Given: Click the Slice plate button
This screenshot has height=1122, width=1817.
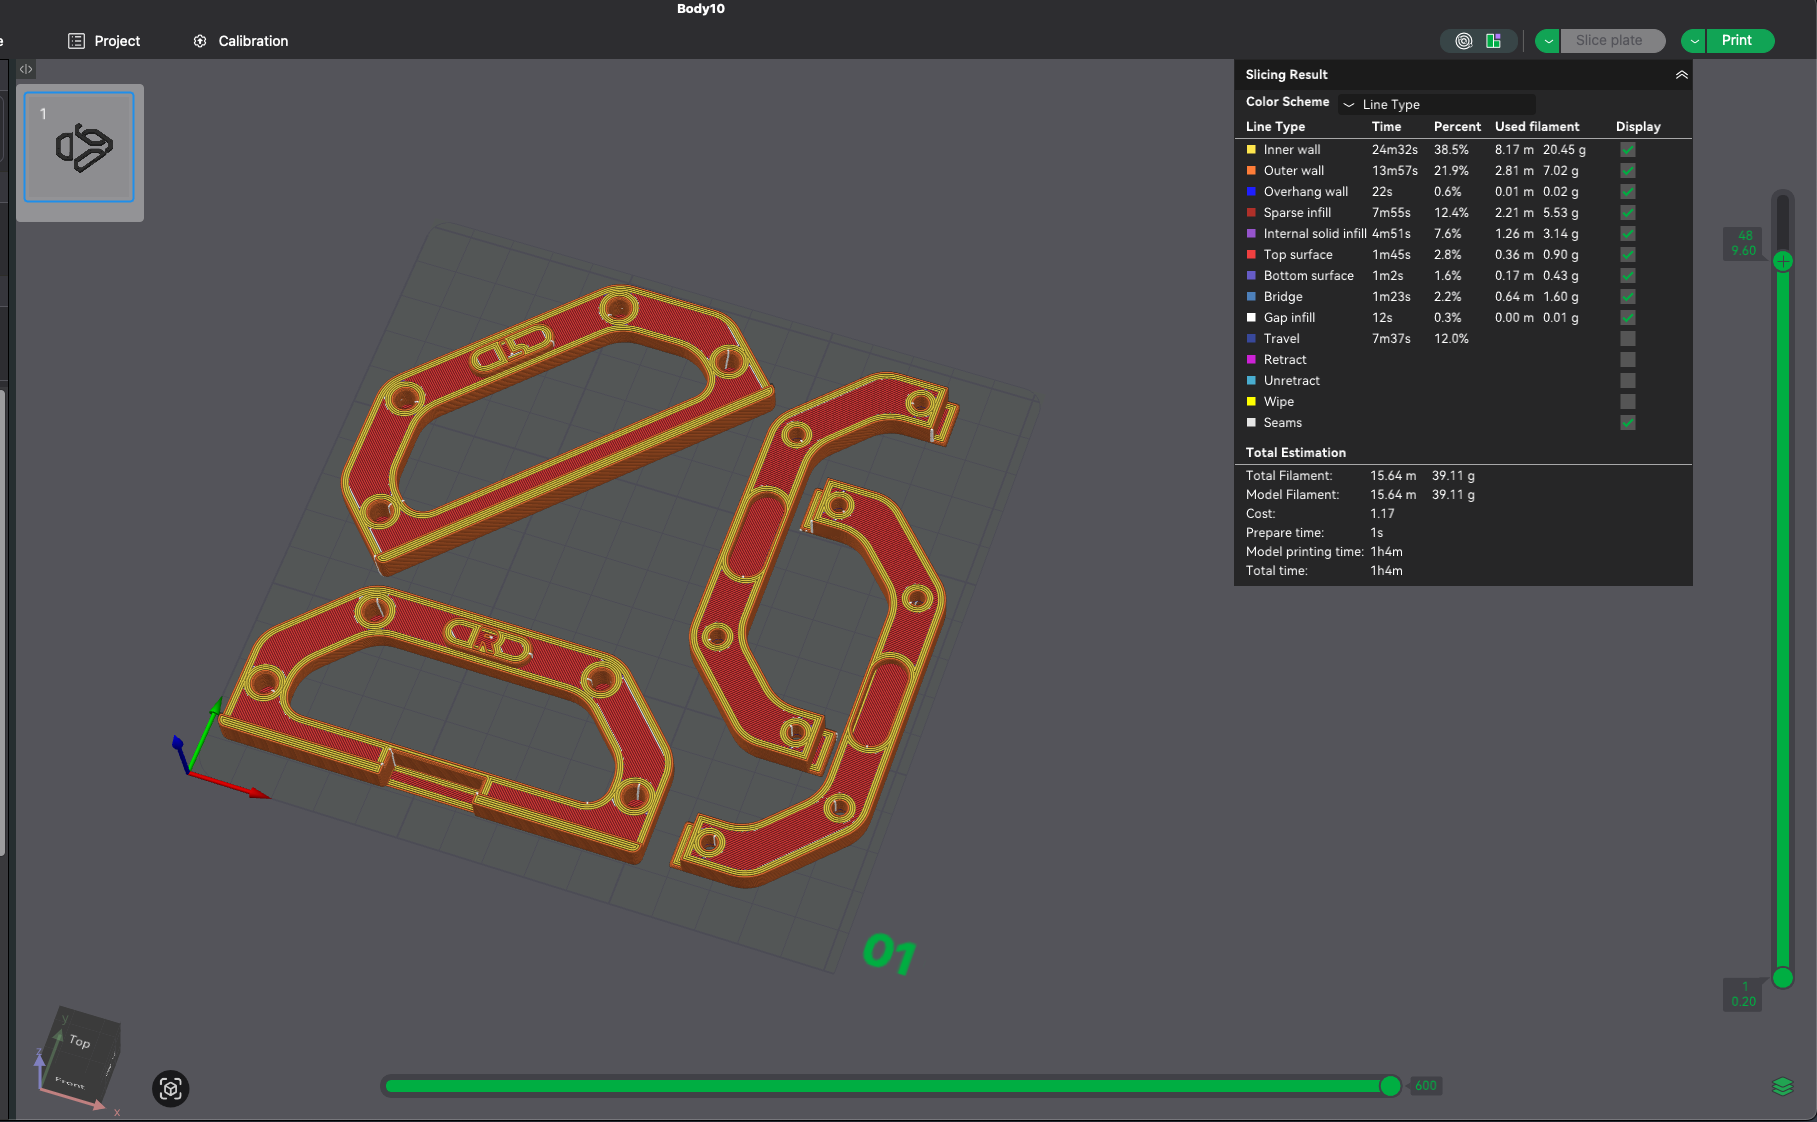Looking at the screenshot, I should (1611, 41).
